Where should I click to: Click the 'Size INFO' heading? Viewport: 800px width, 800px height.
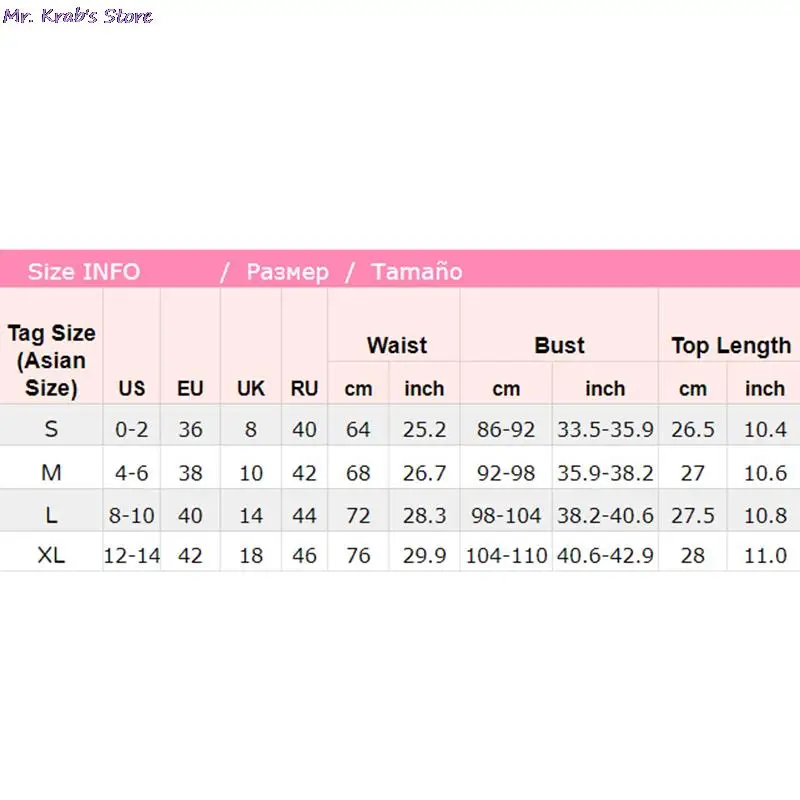pyautogui.click(x=84, y=271)
